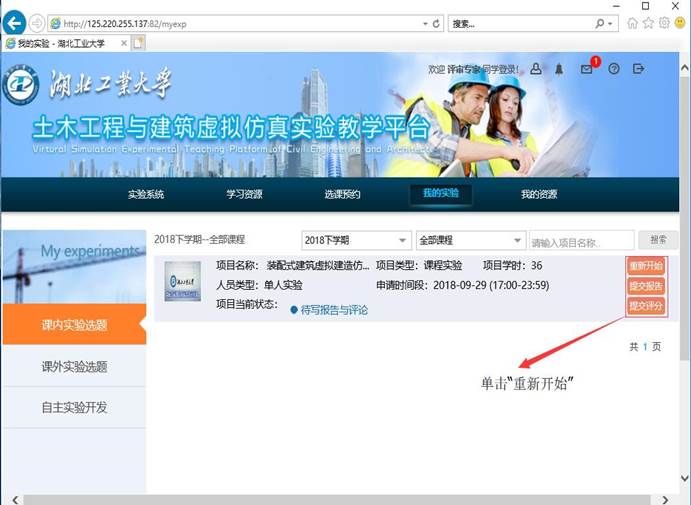Image resolution: width=691 pixels, height=505 pixels.
Task: Click the logout icon in header
Action: click(639, 69)
